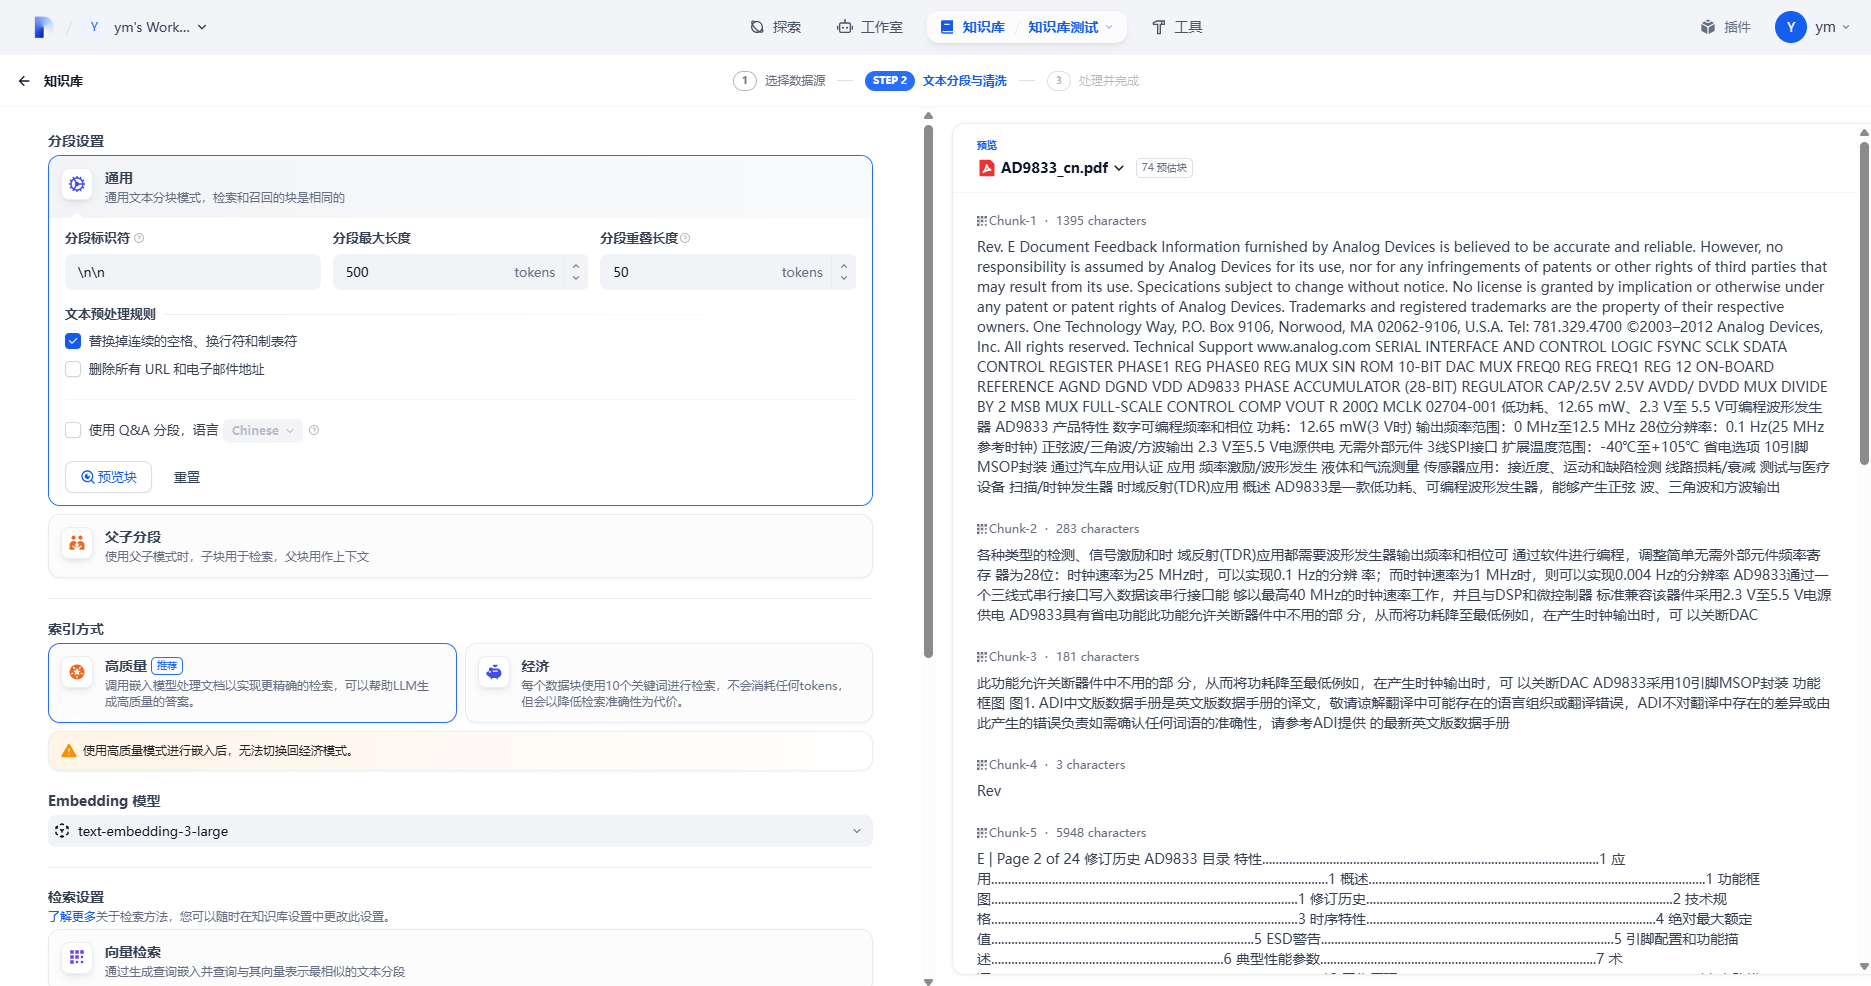
Task: Click the back arrow beside 知识库
Action: 24,81
